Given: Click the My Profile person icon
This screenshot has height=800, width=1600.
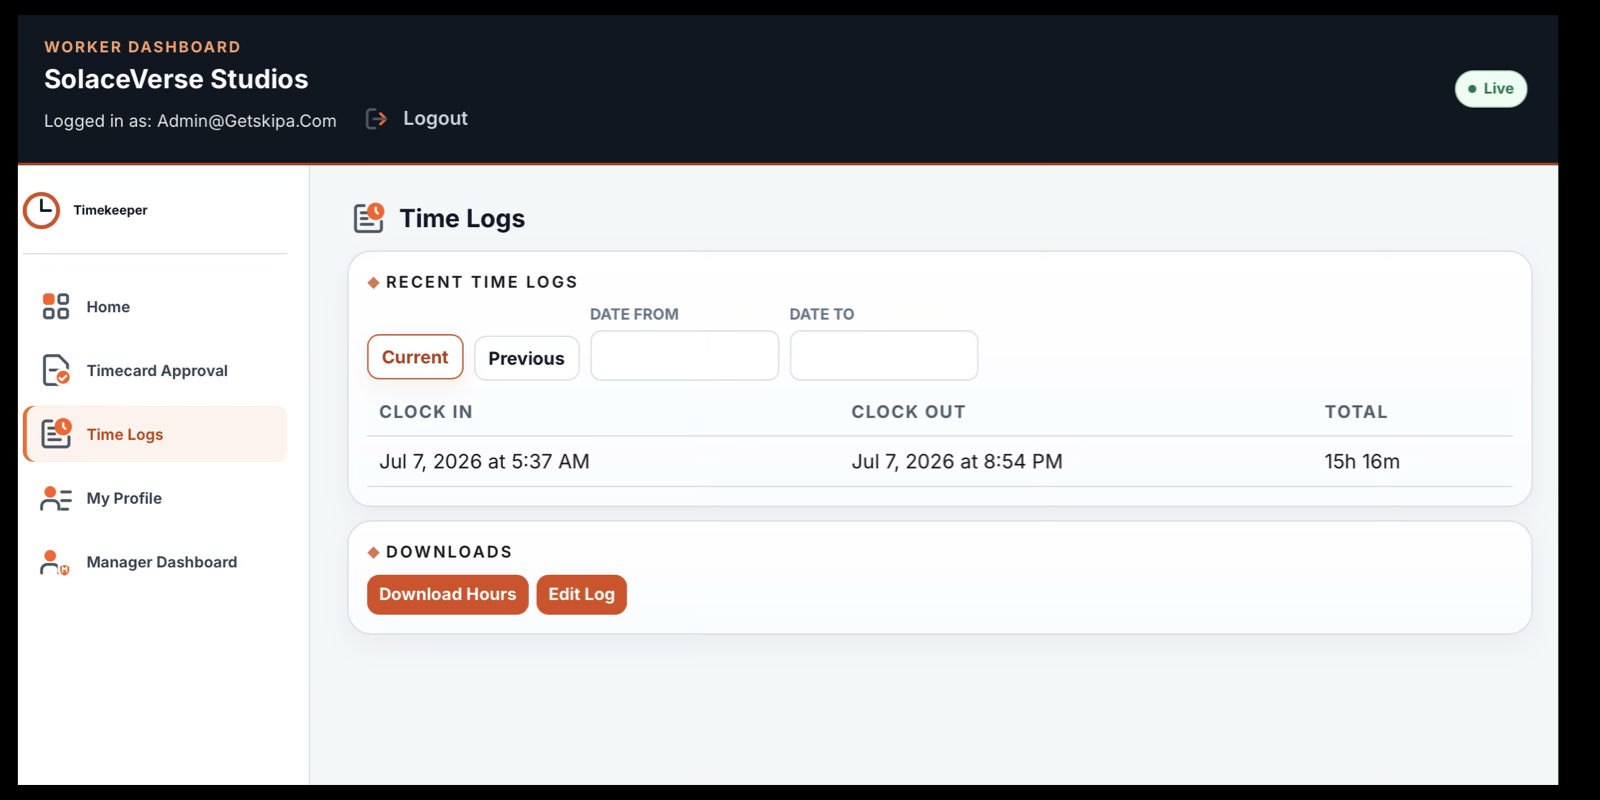Looking at the screenshot, I should point(56,498).
